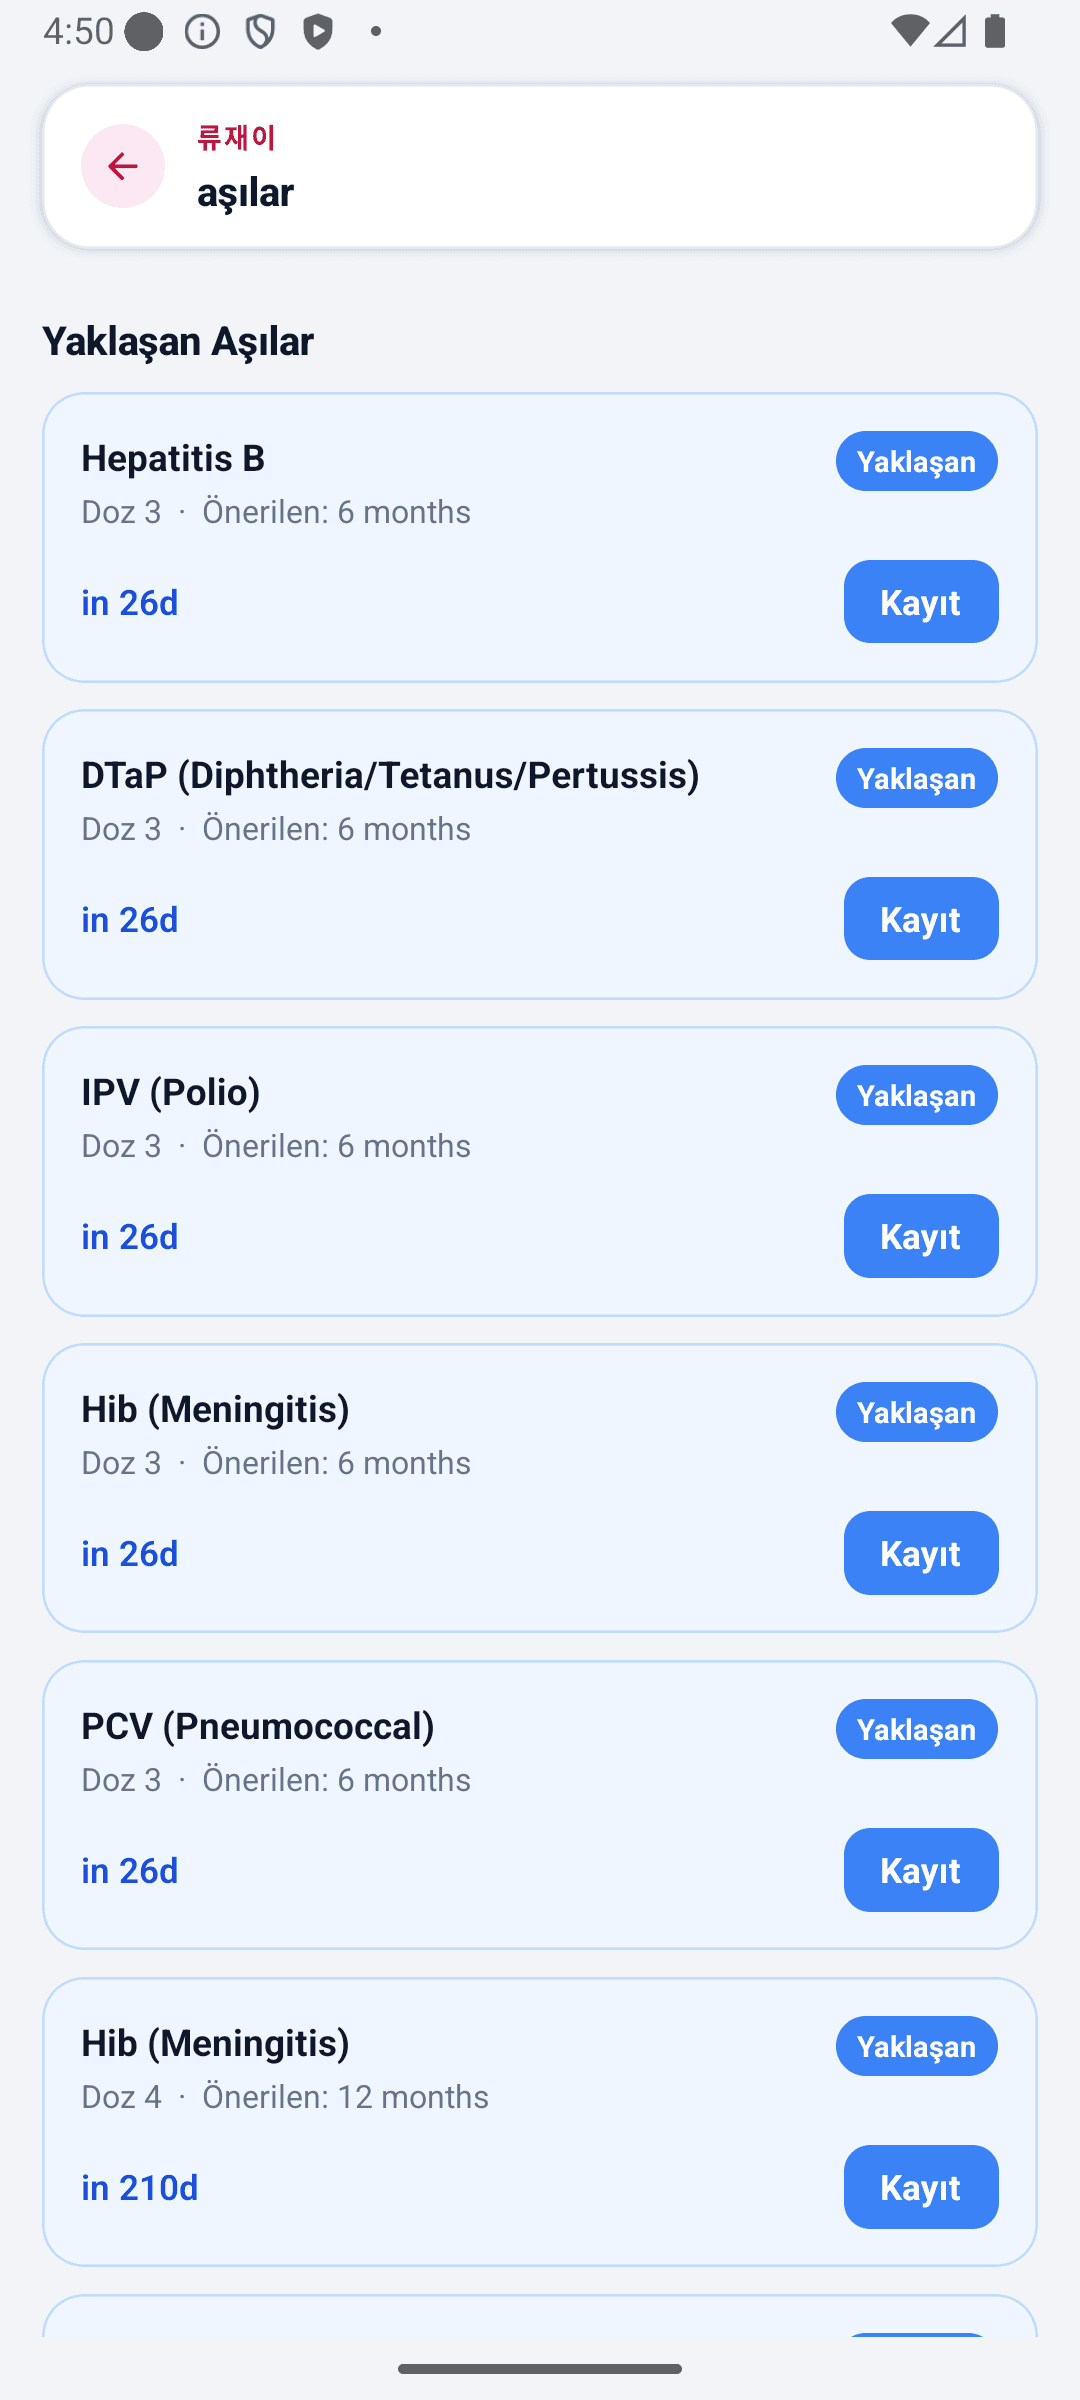Viewport: 1080px width, 2400px height.
Task: Record the Hepatitis B dose with Kayıt
Action: coord(921,602)
